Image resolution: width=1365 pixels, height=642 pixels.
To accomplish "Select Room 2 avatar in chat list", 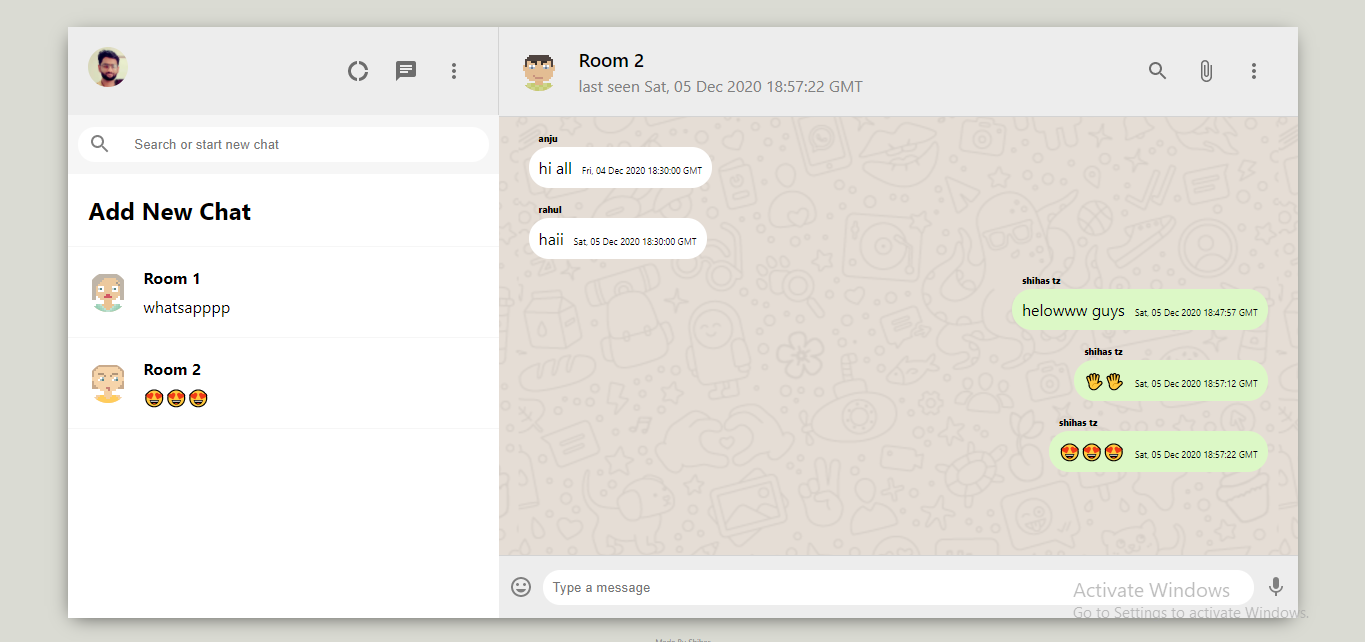I will point(108,383).
